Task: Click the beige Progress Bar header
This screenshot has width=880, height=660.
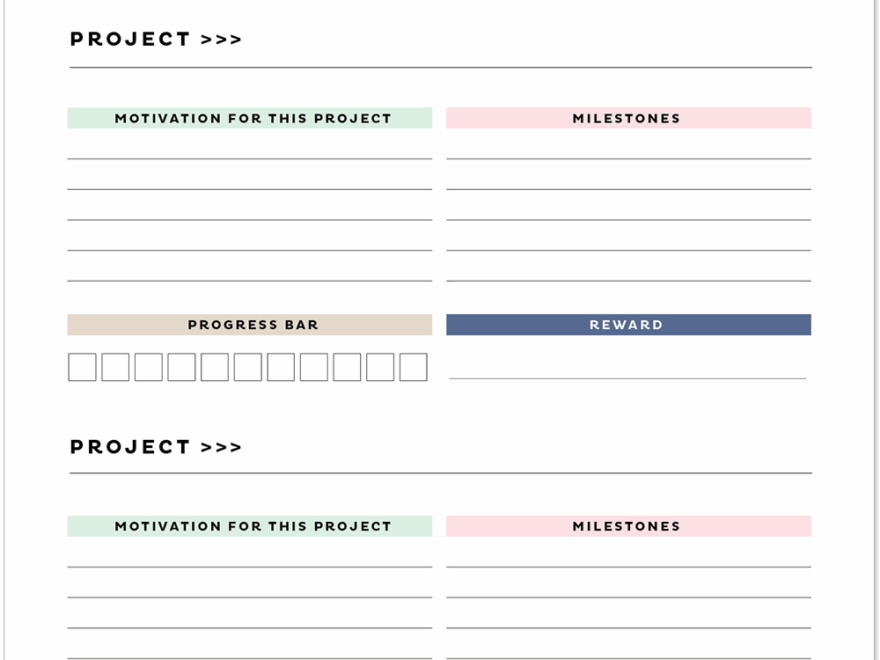Action: pyautogui.click(x=250, y=325)
